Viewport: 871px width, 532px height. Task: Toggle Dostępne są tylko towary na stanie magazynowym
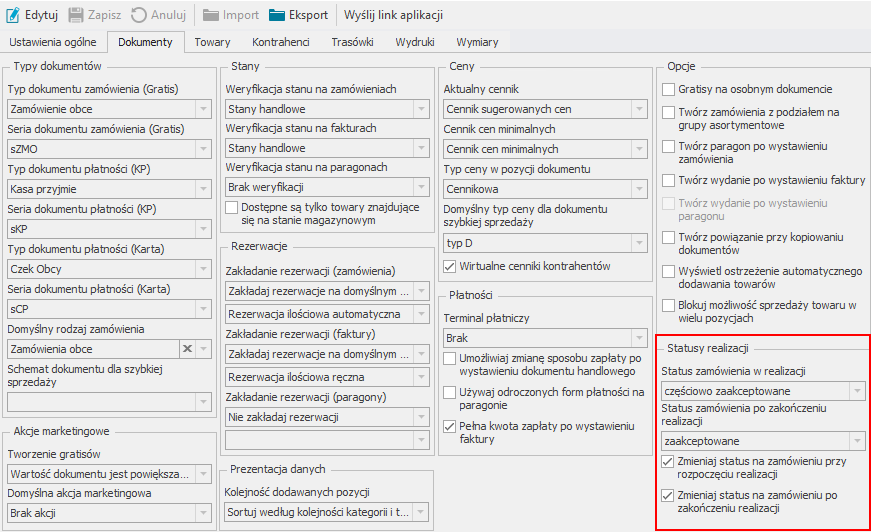point(231,208)
